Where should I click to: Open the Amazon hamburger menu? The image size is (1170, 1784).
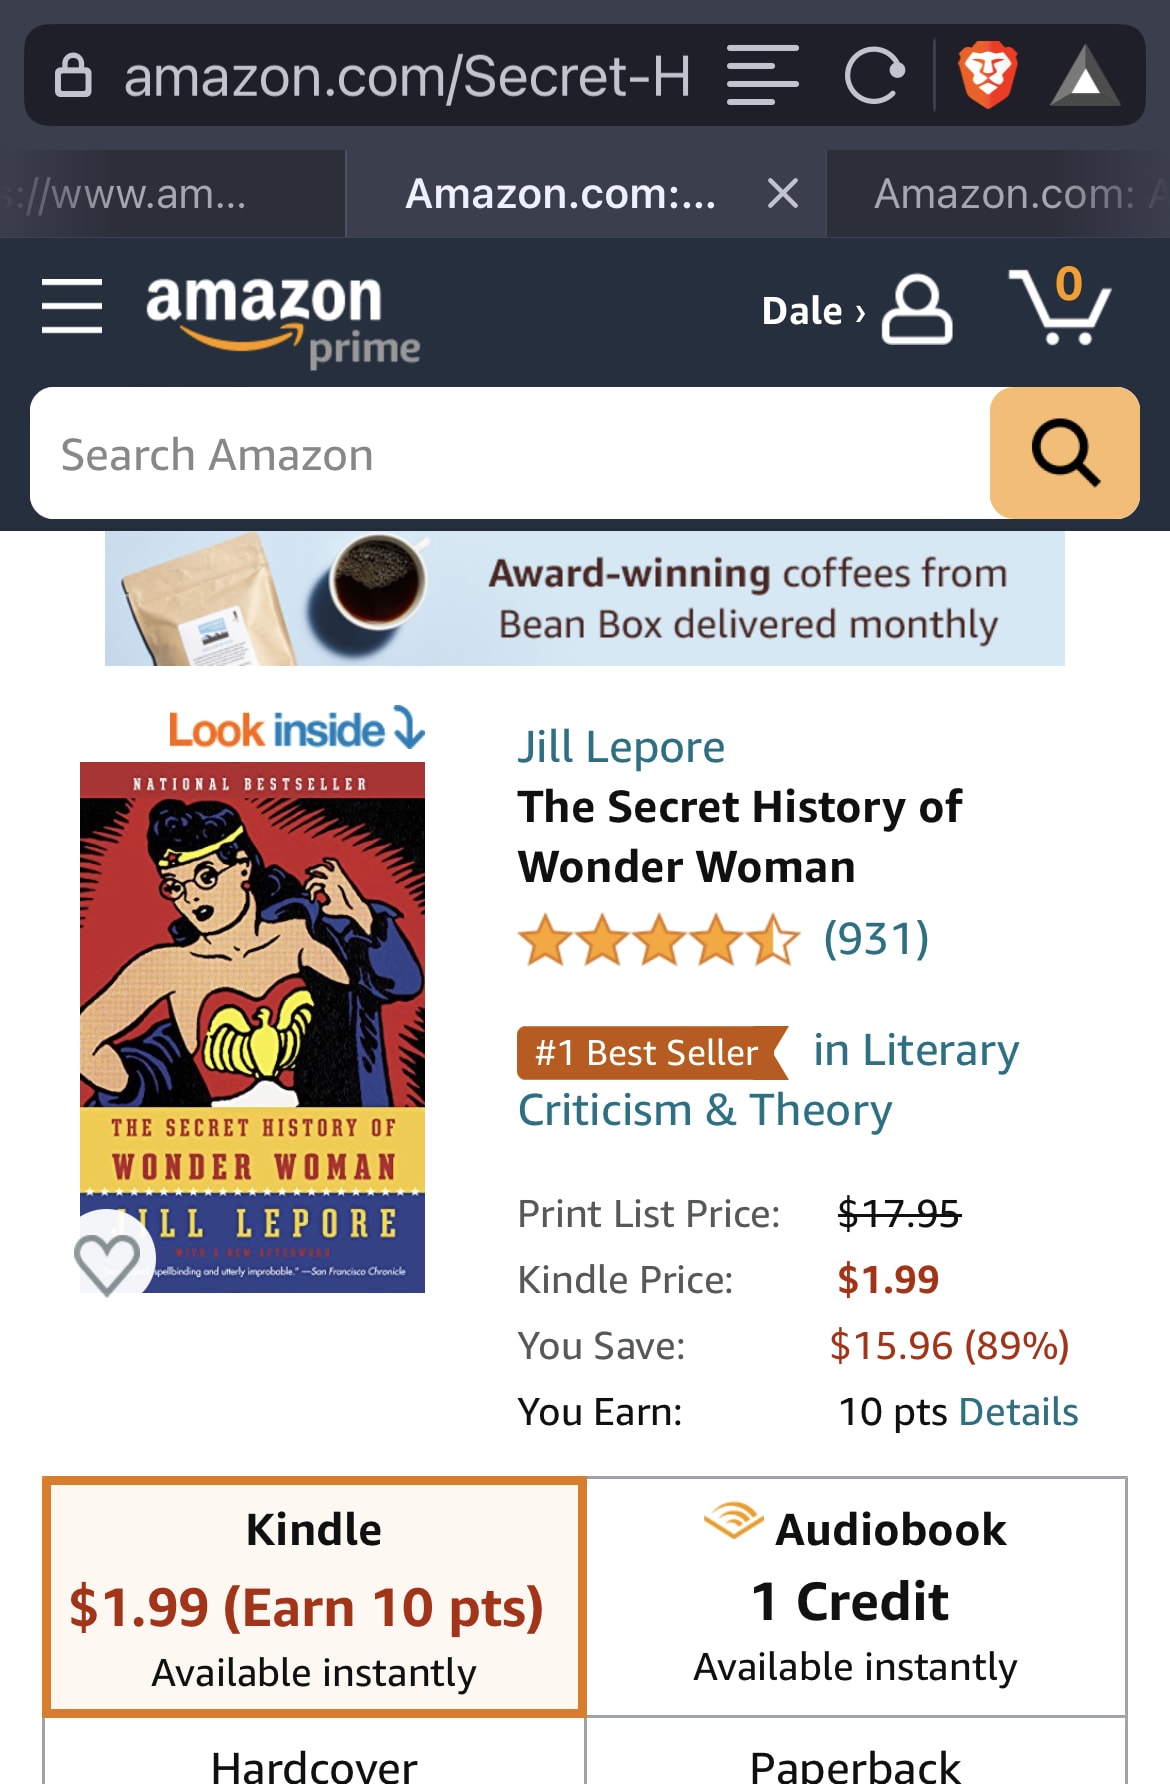pos(72,306)
